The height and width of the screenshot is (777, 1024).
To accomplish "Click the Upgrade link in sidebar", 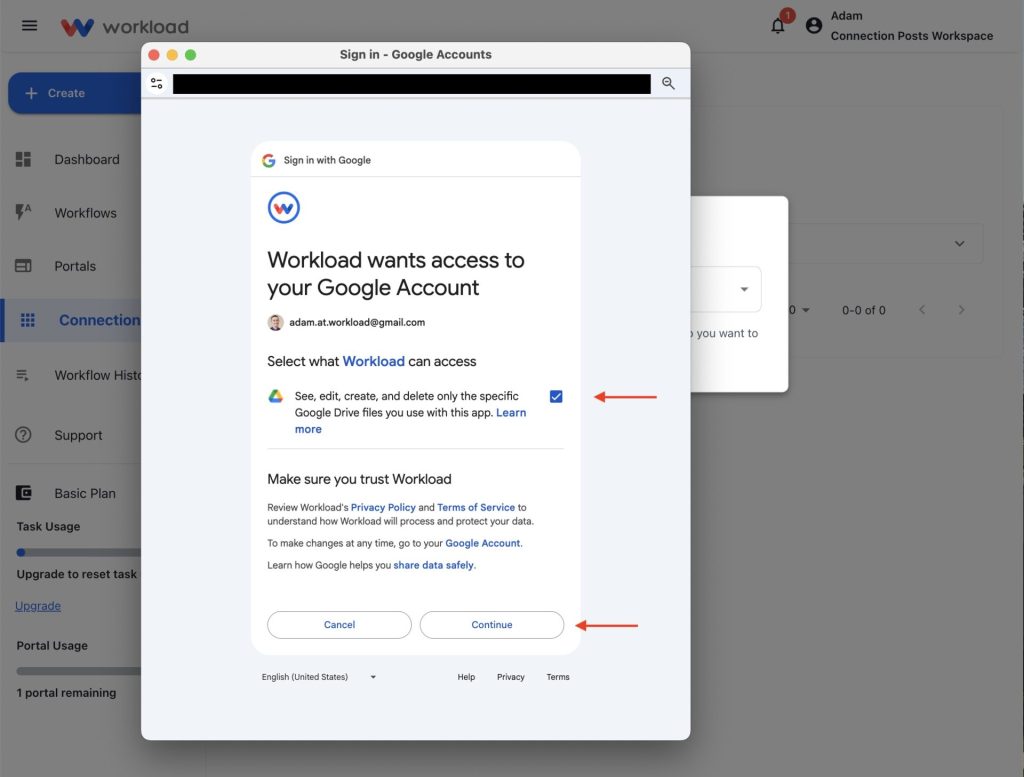I will click(x=38, y=606).
